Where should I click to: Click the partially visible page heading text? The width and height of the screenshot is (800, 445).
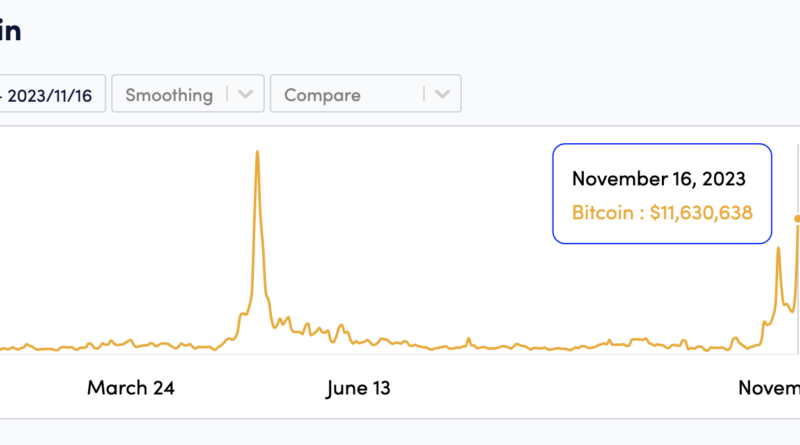[x=10, y=31]
